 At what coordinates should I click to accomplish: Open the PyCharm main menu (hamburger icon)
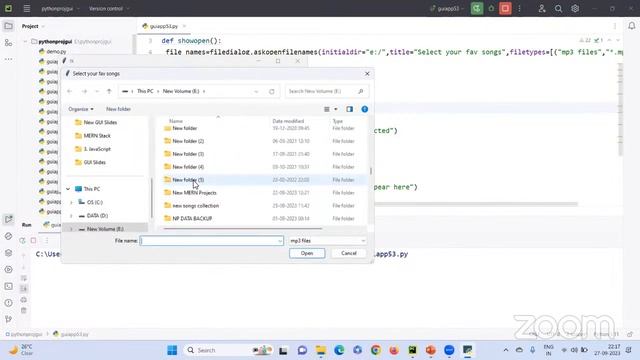click(x=27, y=8)
